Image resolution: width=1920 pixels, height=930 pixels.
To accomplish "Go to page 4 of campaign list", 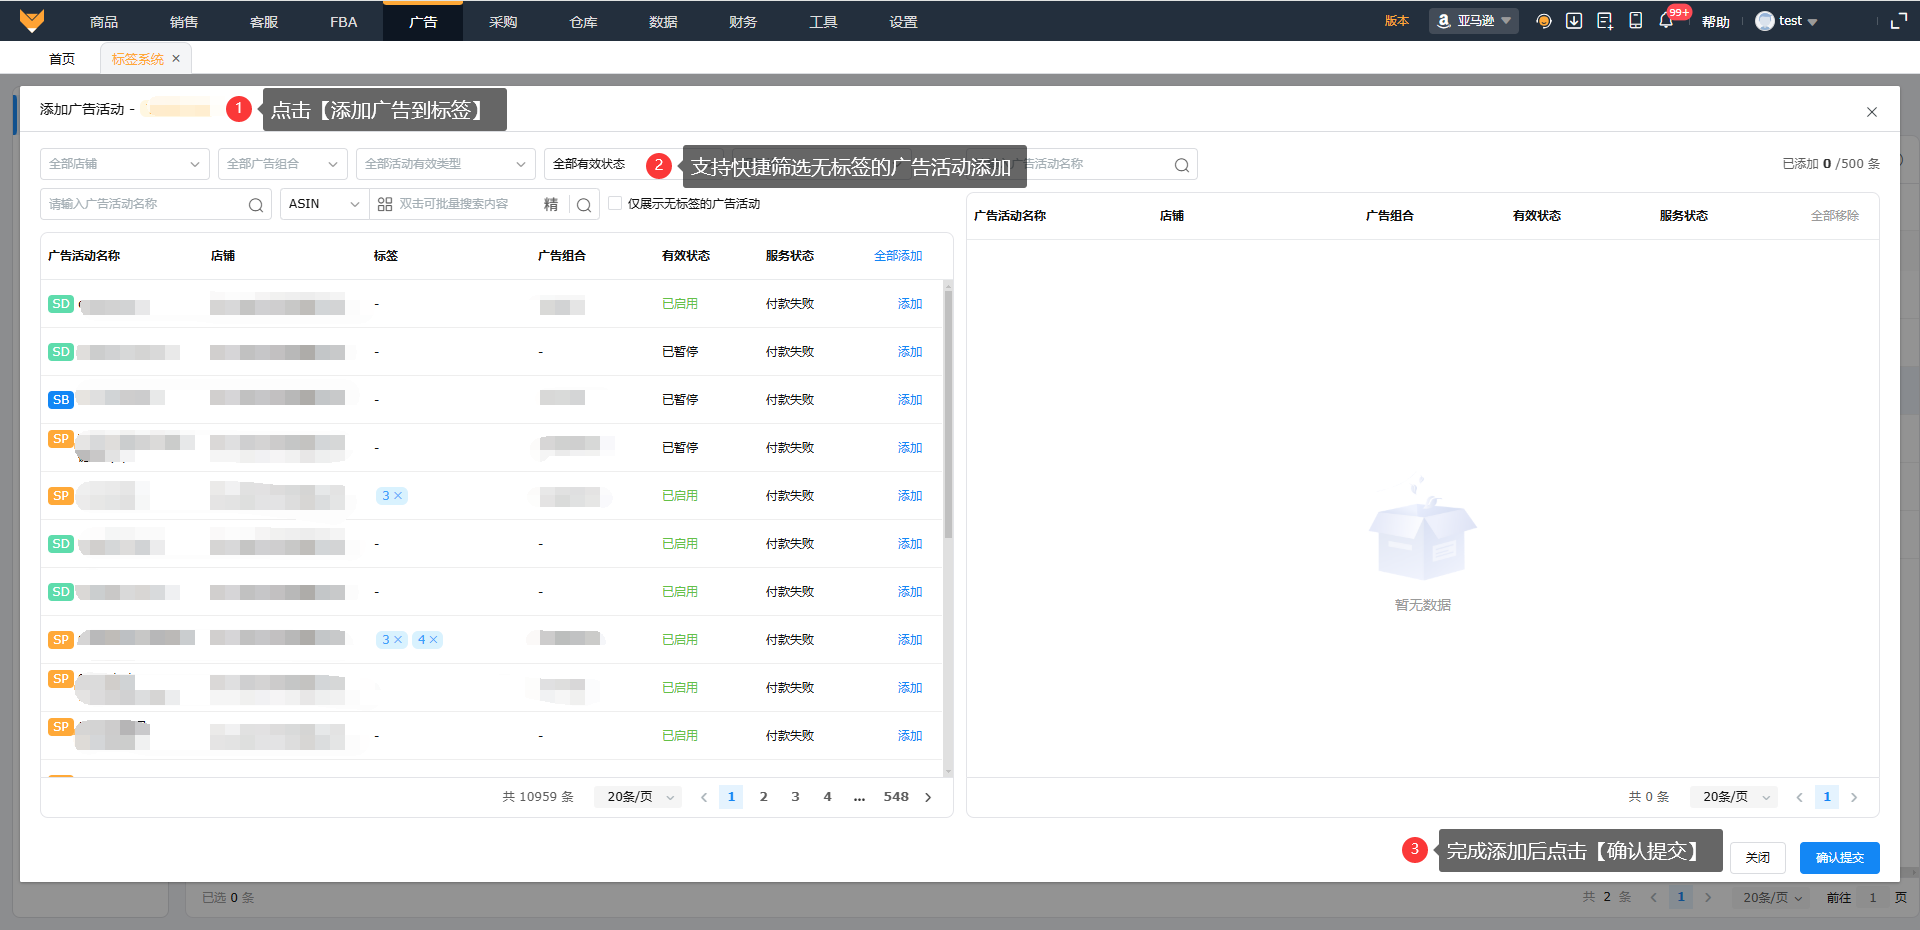I will (x=828, y=797).
